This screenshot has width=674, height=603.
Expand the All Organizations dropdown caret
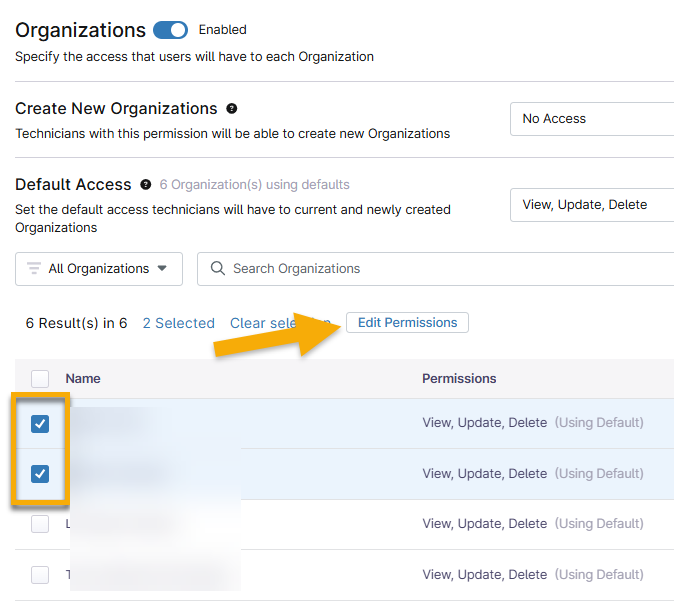[160, 269]
